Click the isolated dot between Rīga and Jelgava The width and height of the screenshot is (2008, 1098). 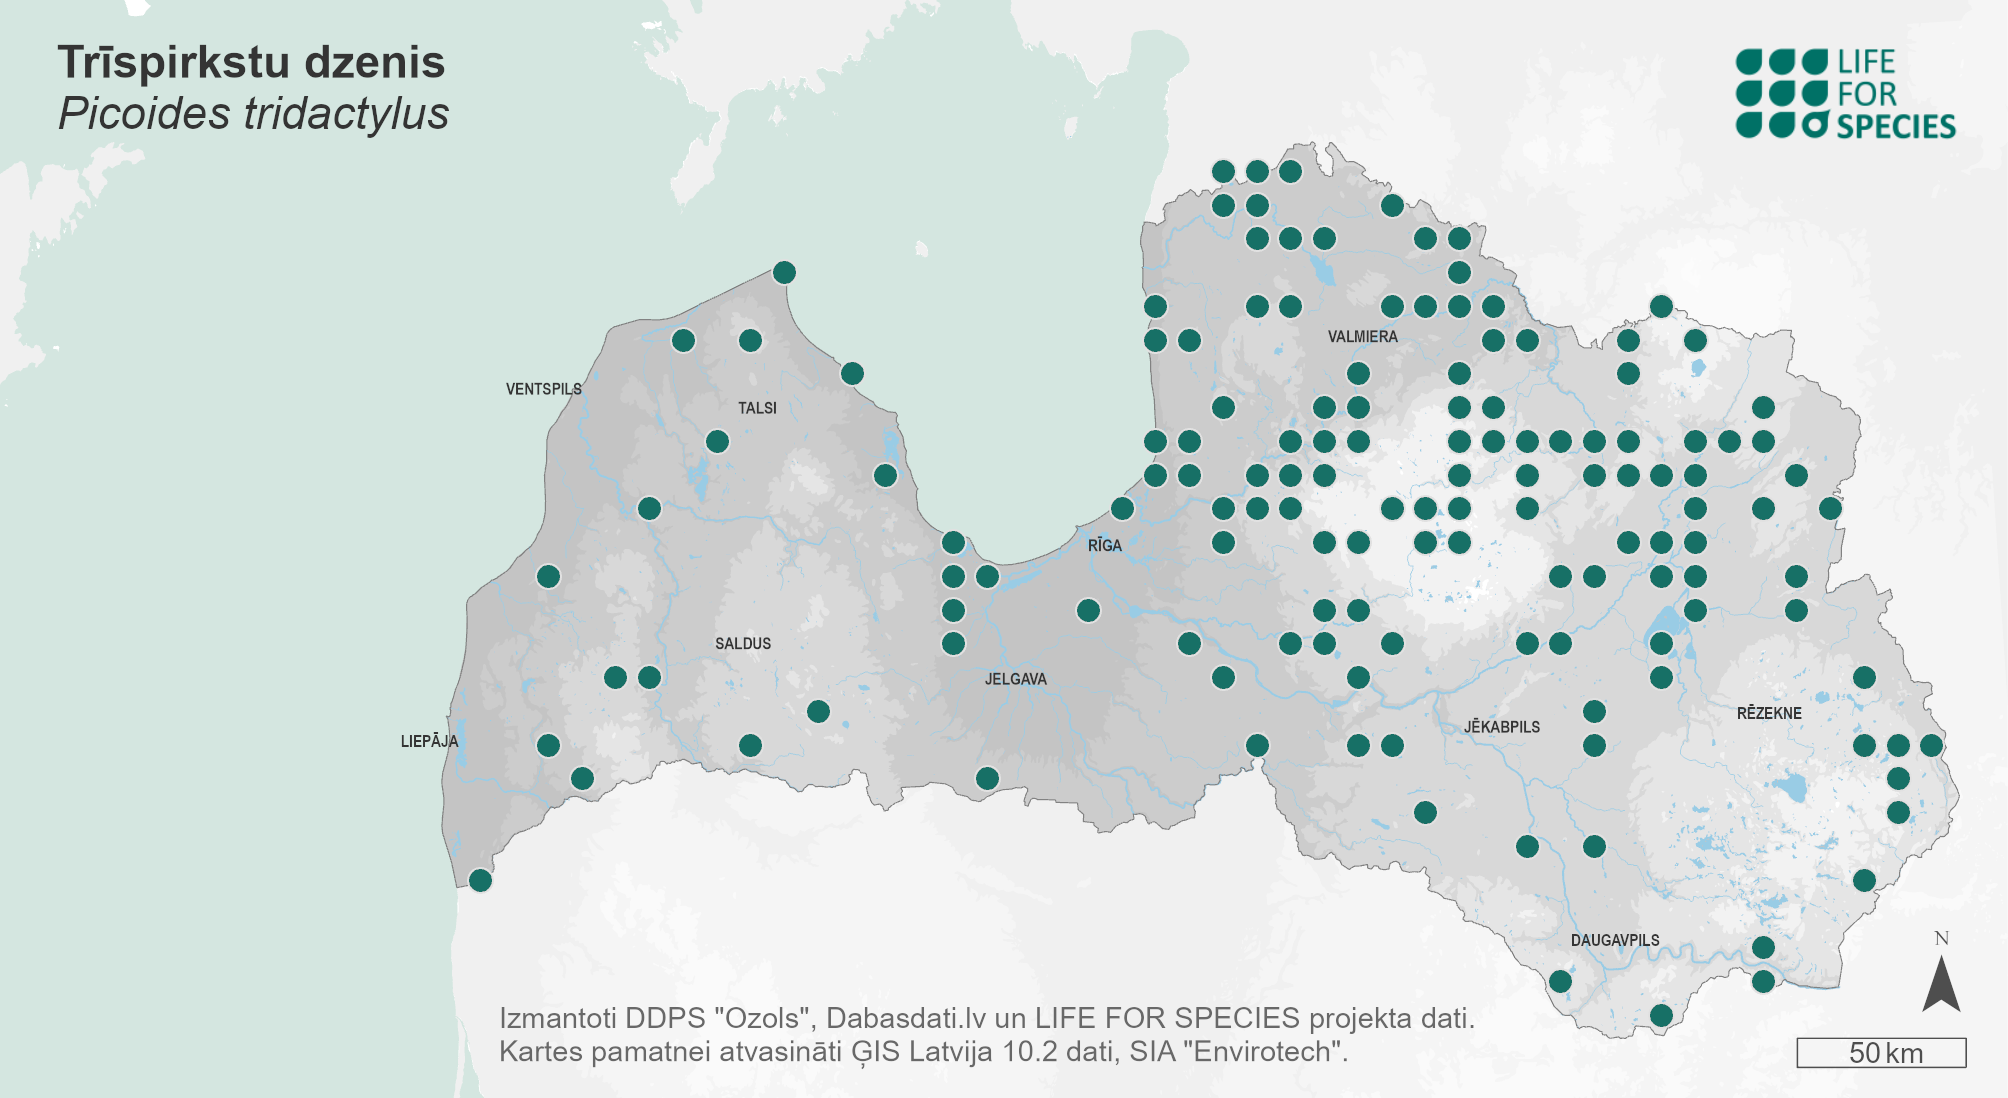tap(1088, 610)
